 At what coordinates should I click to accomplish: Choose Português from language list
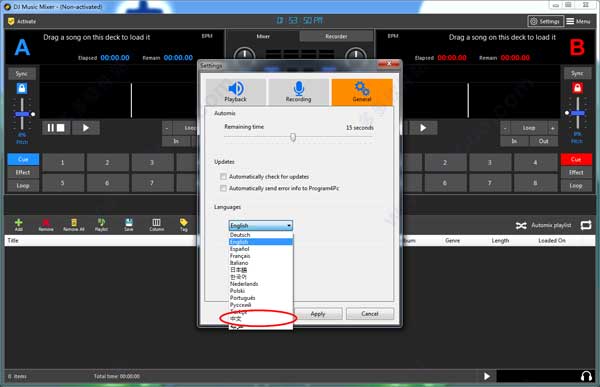tap(261, 298)
